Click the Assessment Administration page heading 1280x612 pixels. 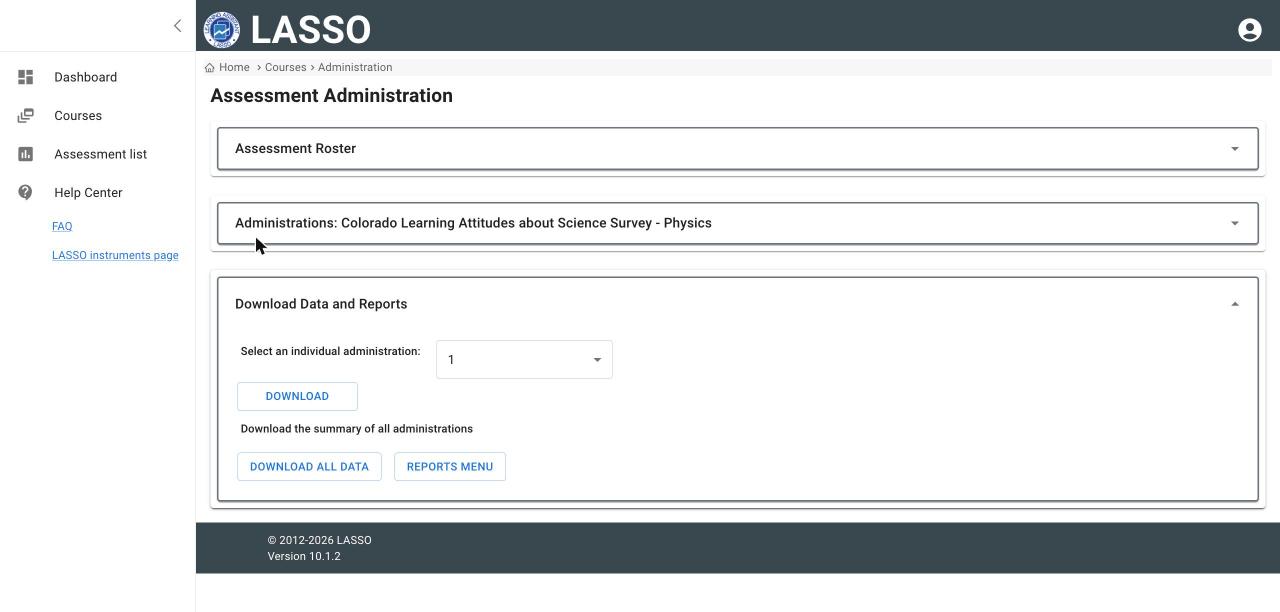pyautogui.click(x=331, y=96)
